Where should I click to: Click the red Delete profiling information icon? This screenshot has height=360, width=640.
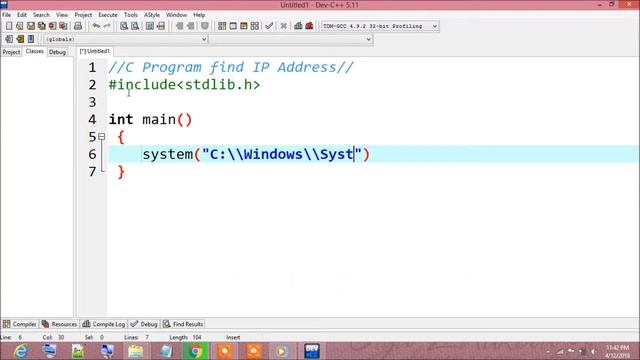309,26
